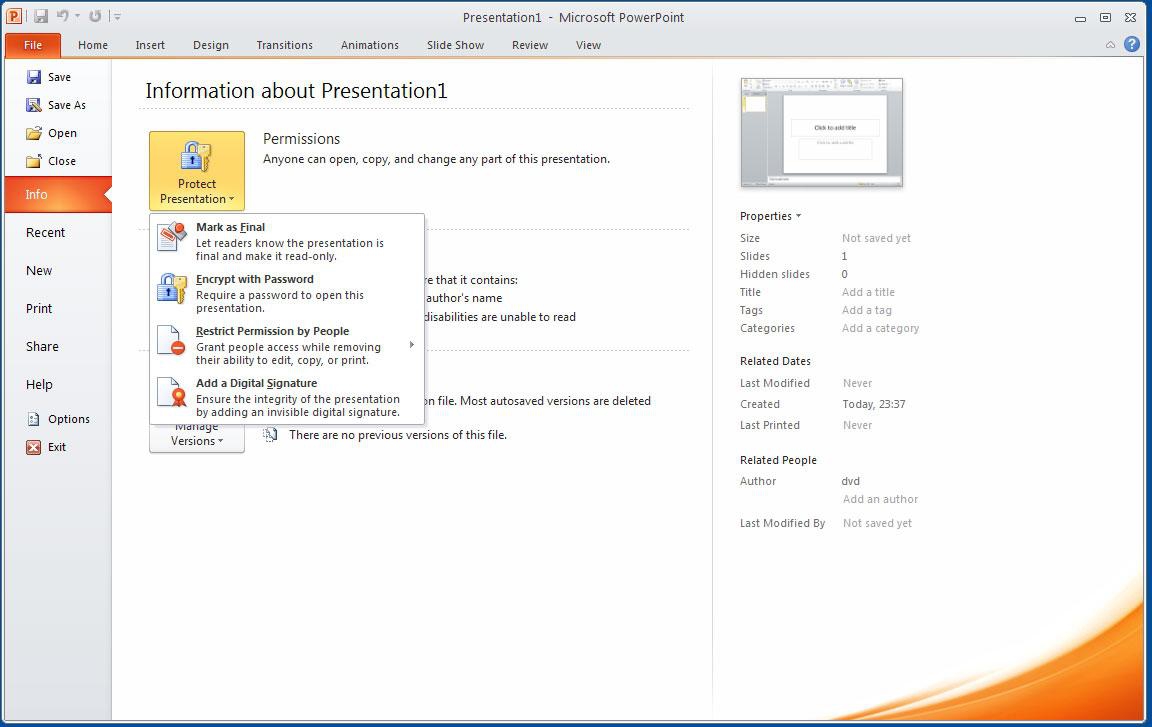Screen dimensions: 1152x727
Task: Click the Hidden slides label
Action: point(774,274)
